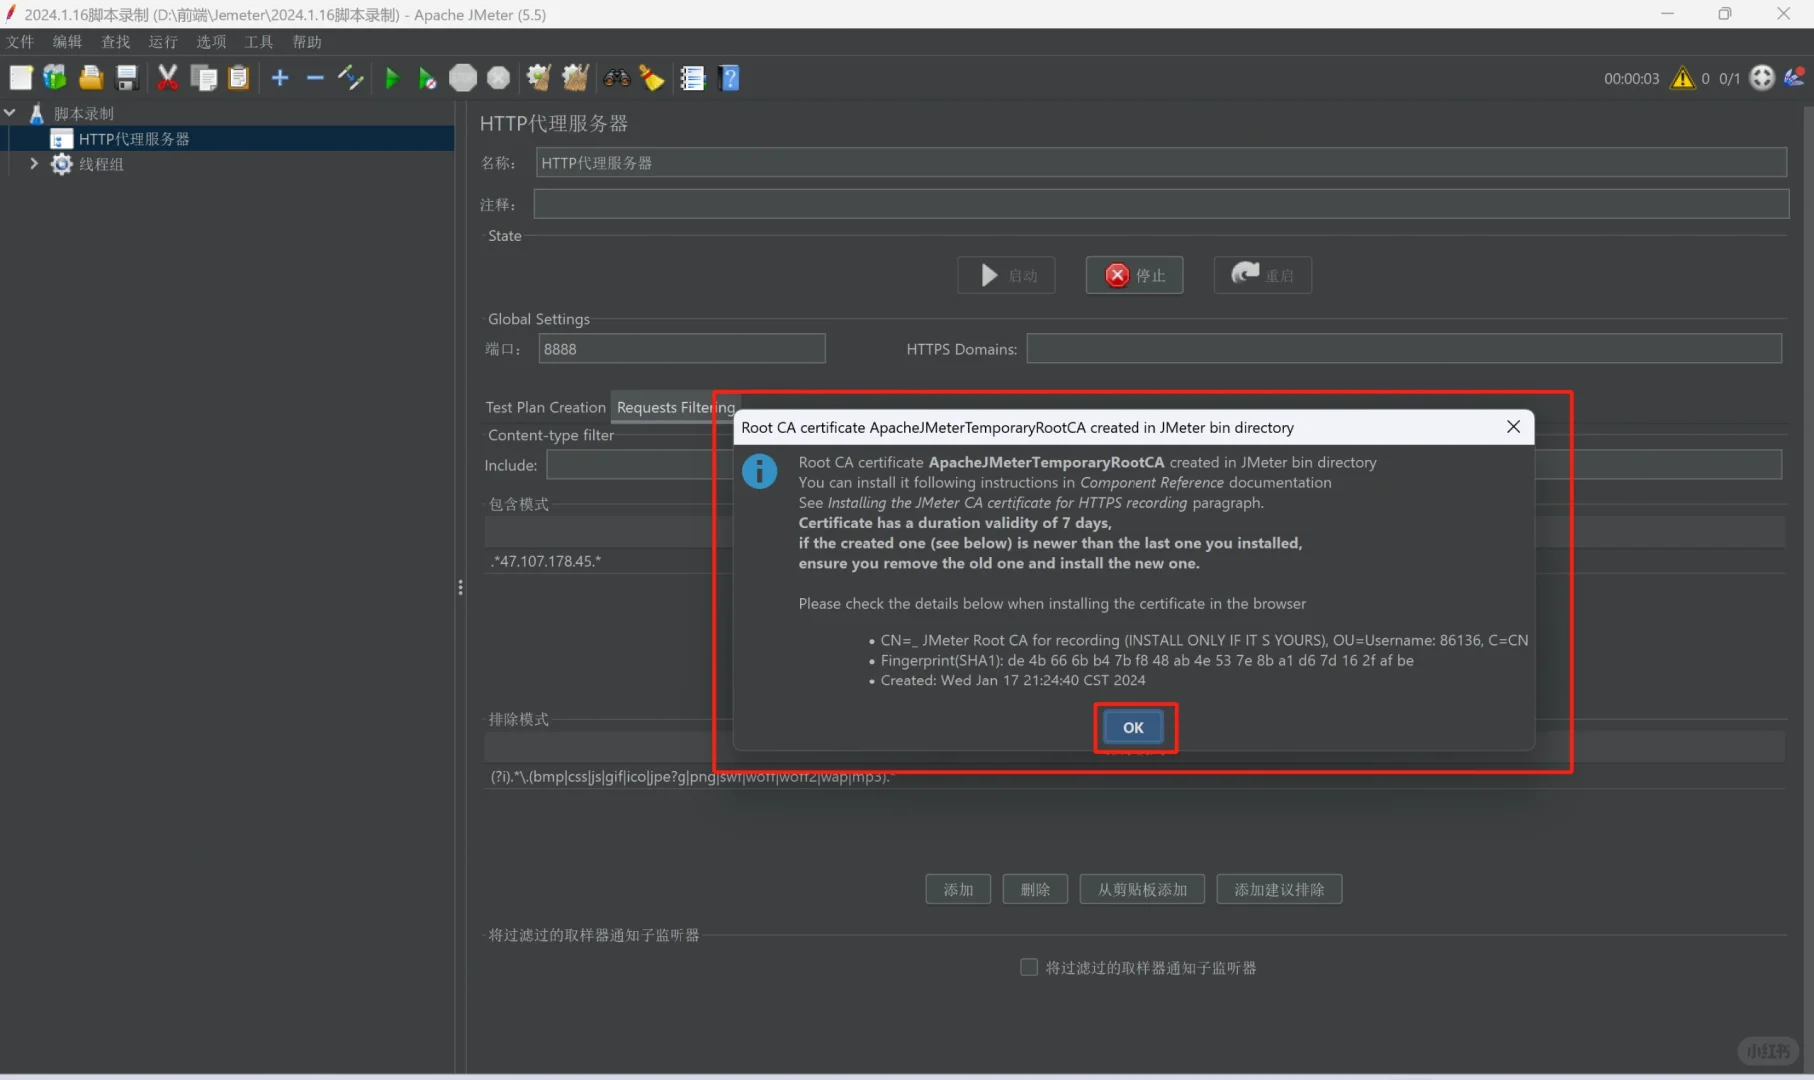Click the 重启 restart button
The height and width of the screenshot is (1080, 1814).
(1262, 275)
